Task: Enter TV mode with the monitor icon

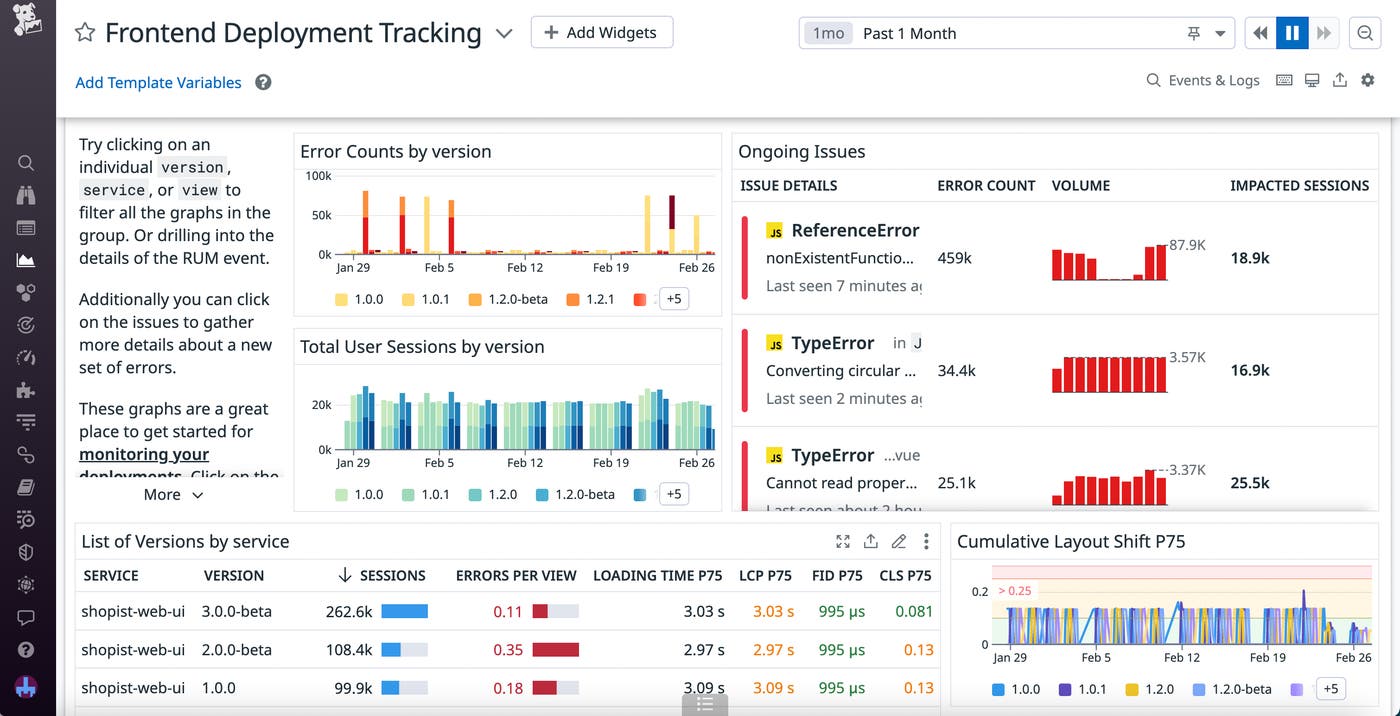Action: [x=1312, y=80]
